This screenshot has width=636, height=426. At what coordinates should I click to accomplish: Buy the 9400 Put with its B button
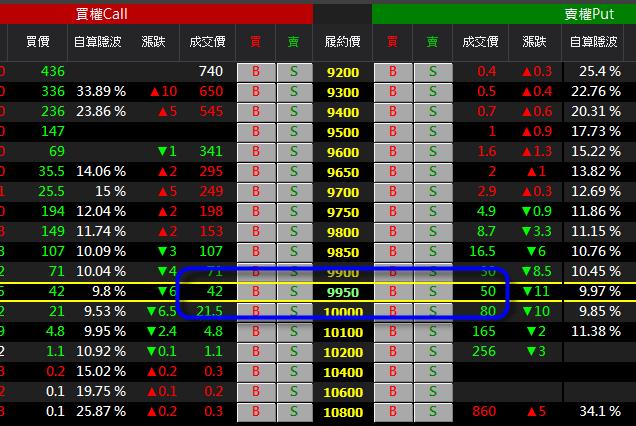(x=393, y=112)
